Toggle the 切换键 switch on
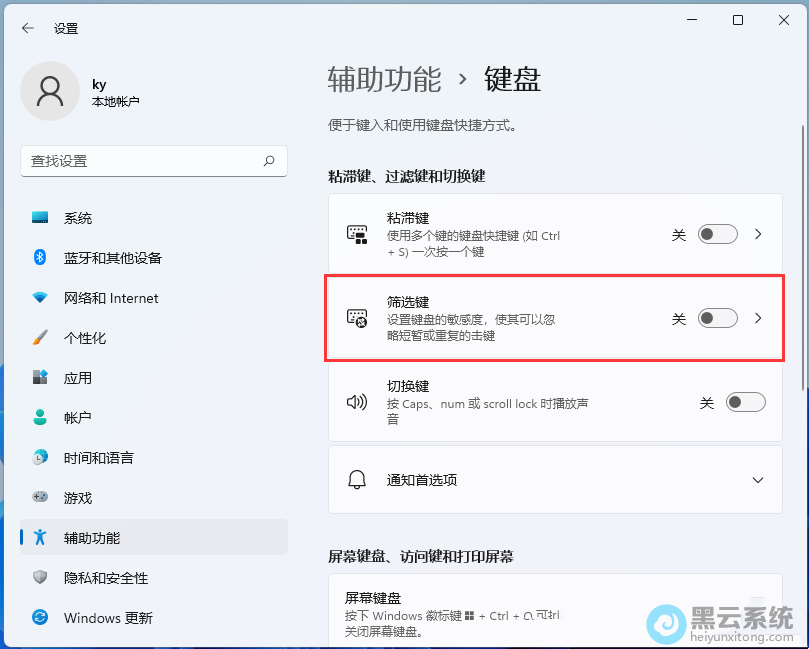The width and height of the screenshot is (809, 649). 745,402
